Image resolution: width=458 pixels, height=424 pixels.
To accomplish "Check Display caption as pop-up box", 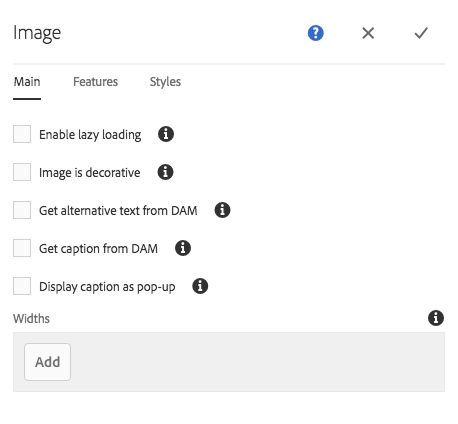I will point(22,286).
